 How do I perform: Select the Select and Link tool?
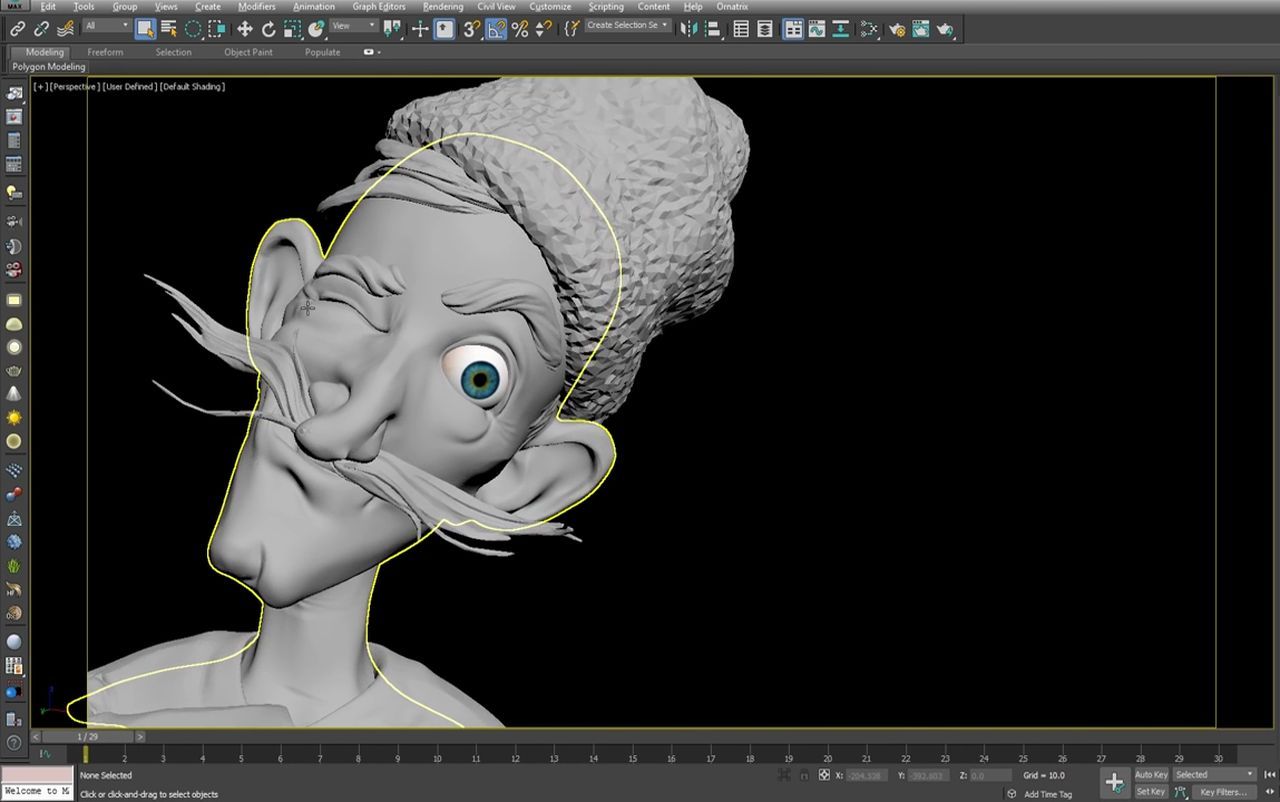pyautogui.click(x=16, y=28)
